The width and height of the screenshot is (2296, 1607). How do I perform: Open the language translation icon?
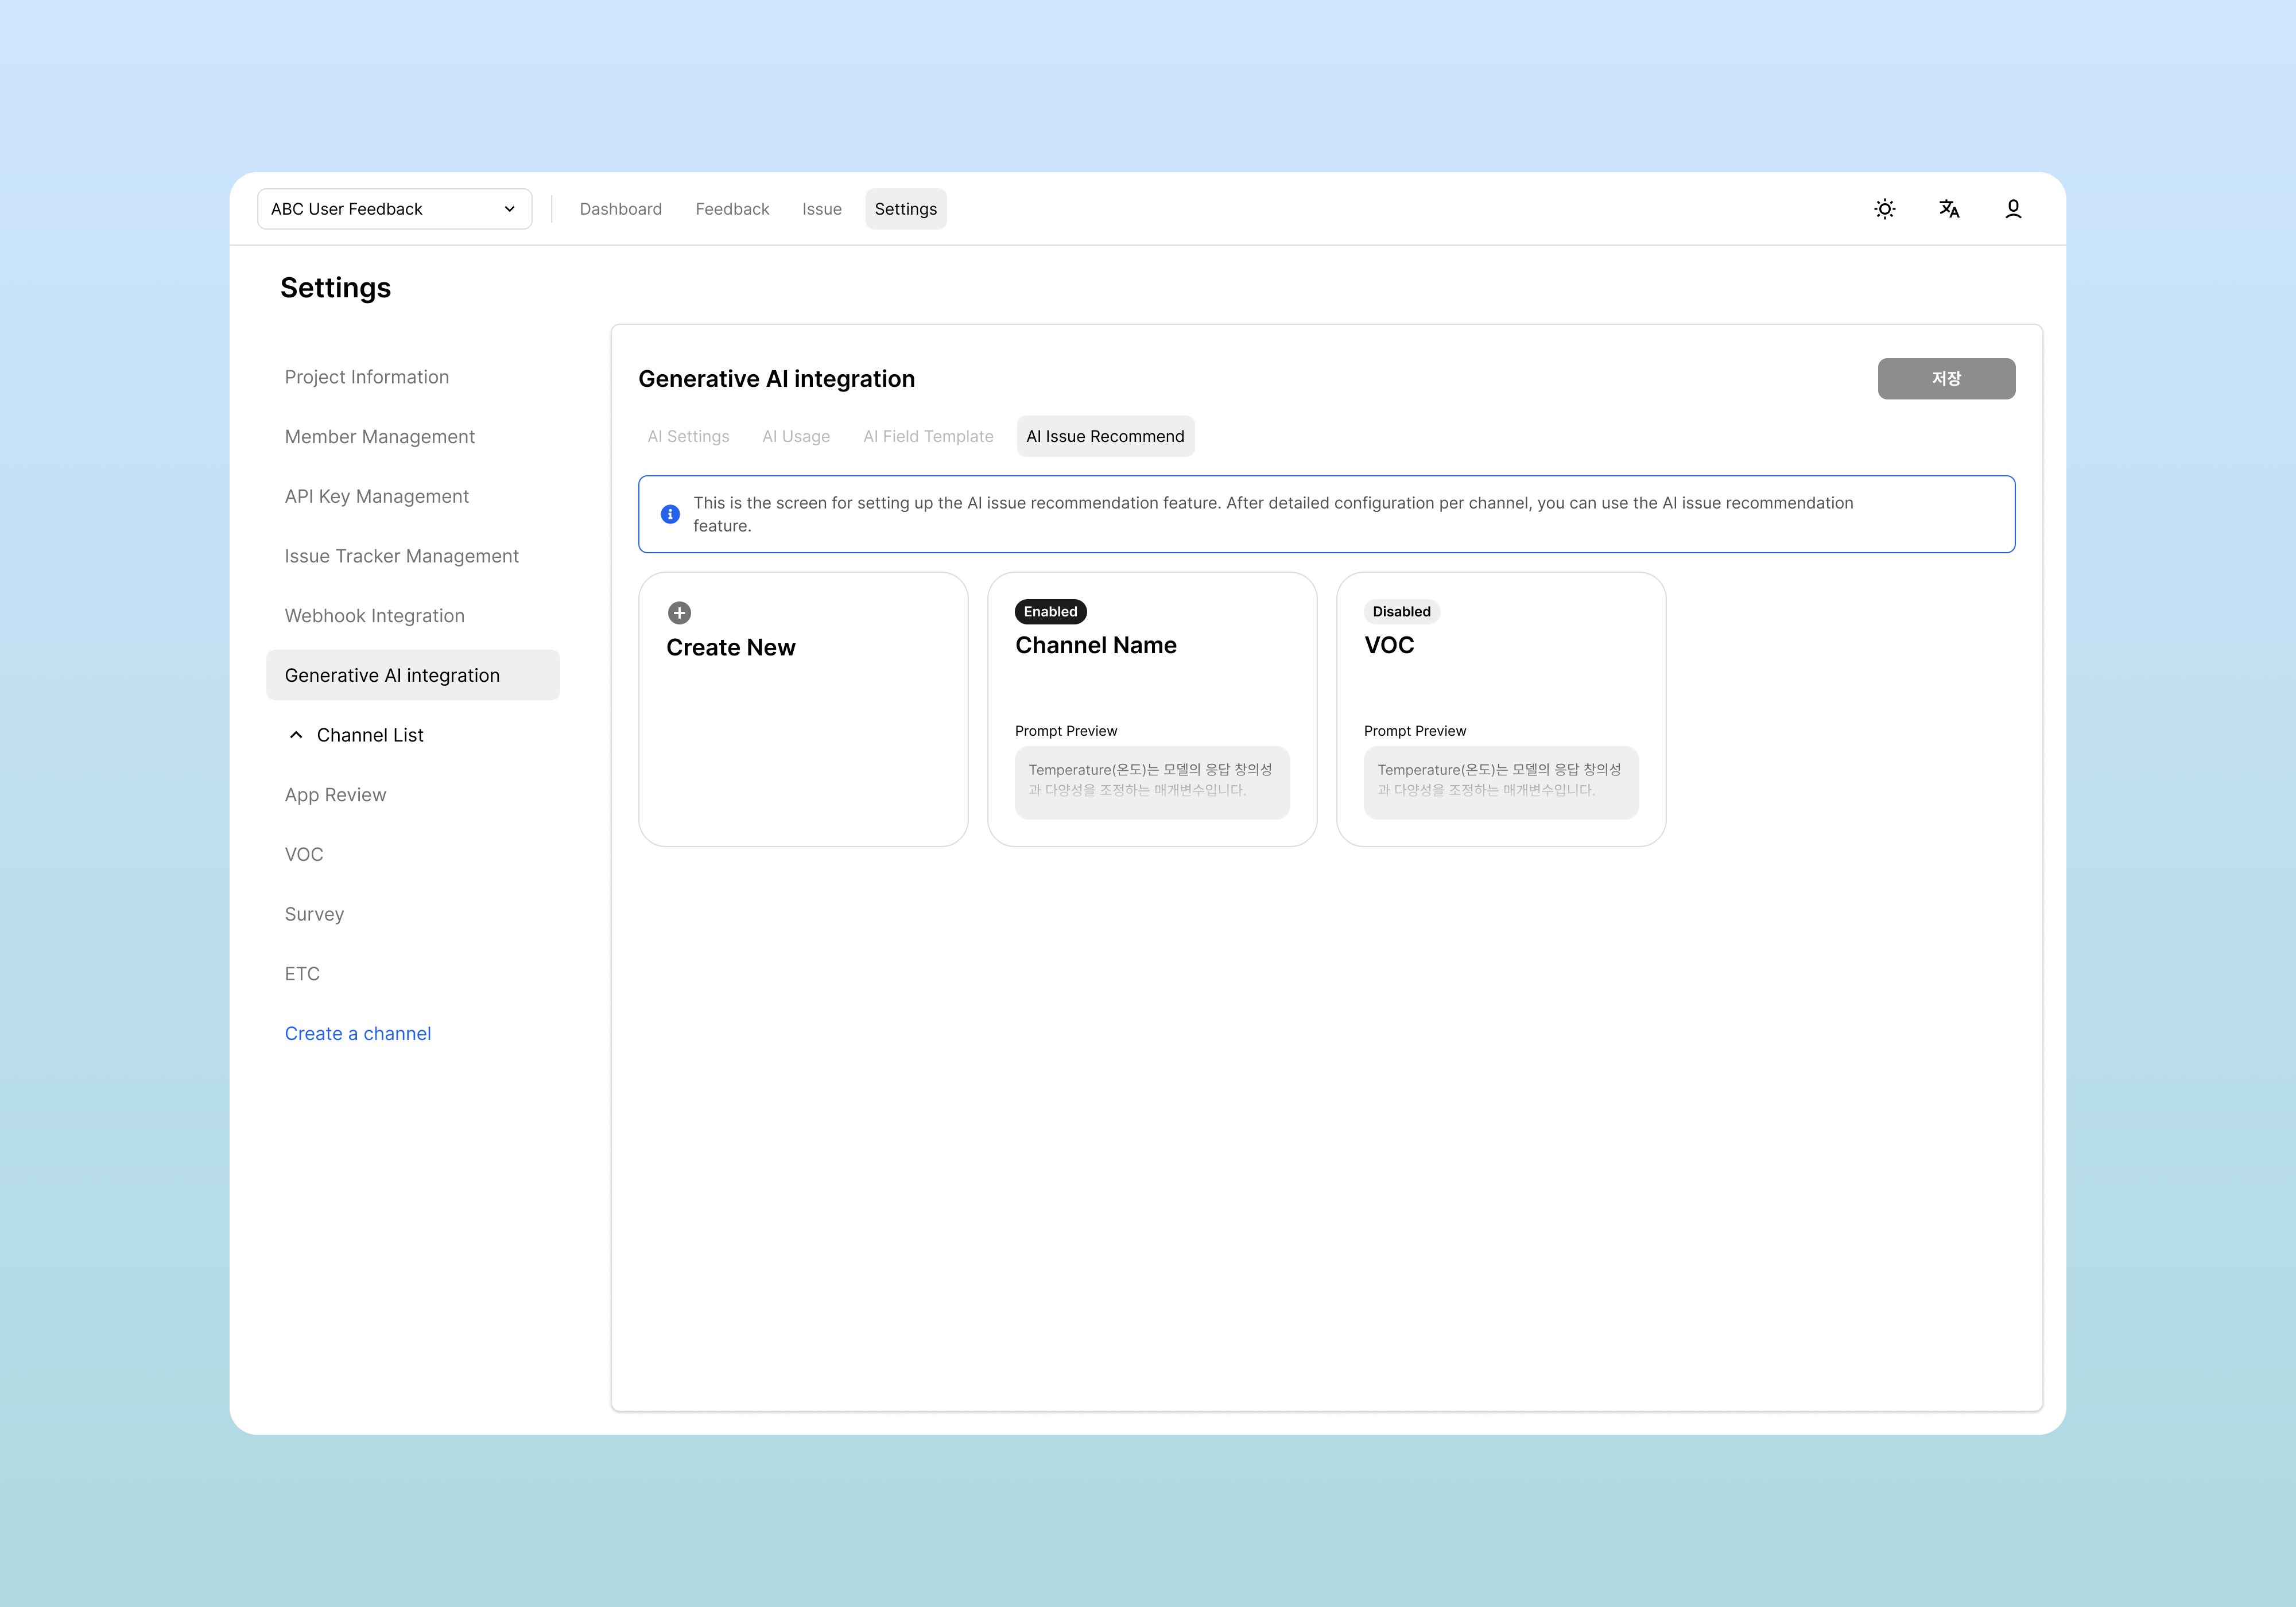1948,209
